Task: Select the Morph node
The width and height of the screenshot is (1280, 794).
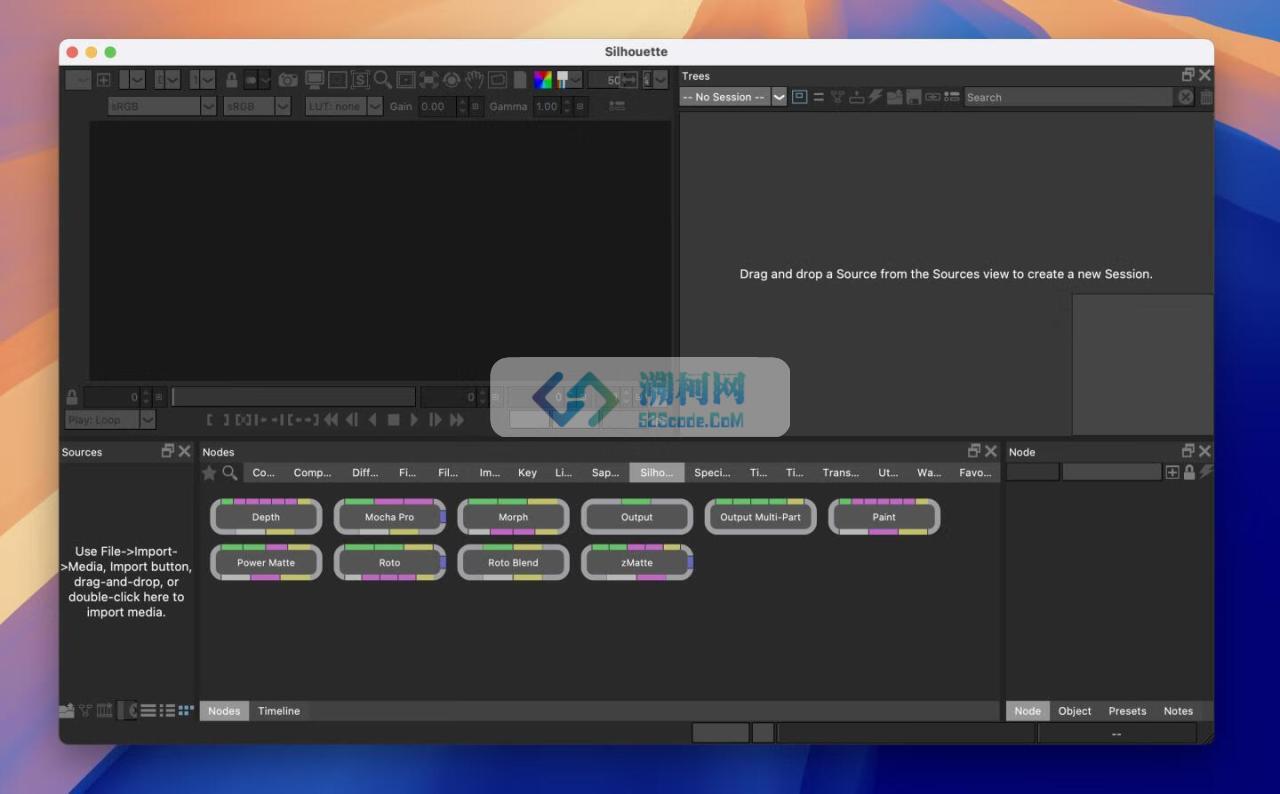Action: 513,517
